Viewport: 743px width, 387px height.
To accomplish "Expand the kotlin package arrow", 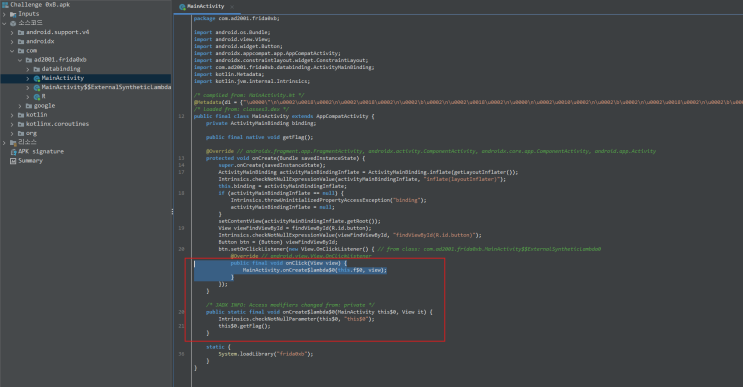I will pyautogui.click(x=12, y=115).
